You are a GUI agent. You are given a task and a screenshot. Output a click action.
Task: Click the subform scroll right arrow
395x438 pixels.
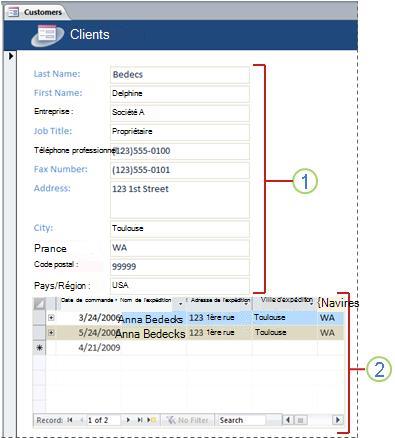(x=338, y=420)
